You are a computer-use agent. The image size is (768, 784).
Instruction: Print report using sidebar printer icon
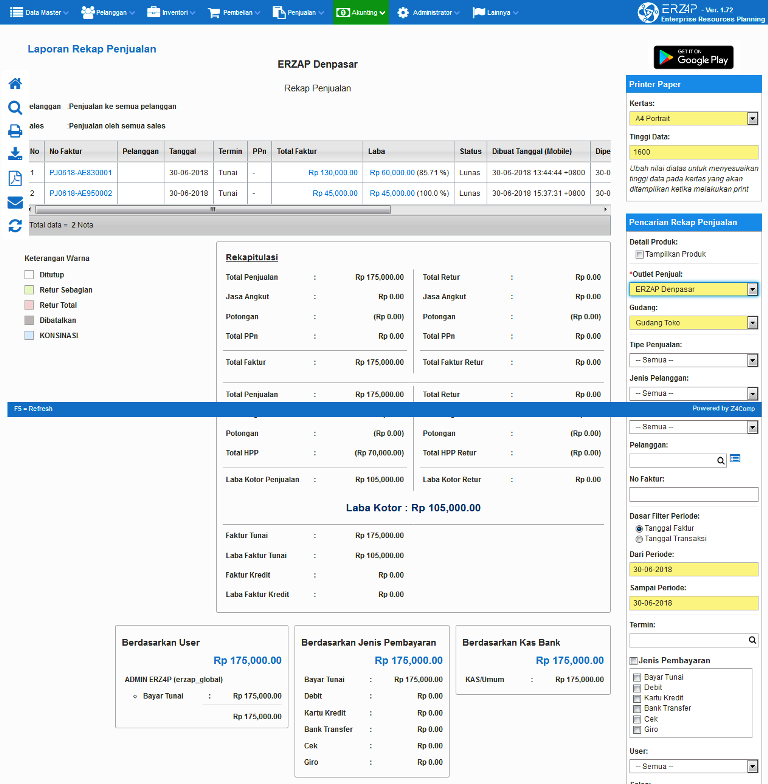pyautogui.click(x=15, y=131)
